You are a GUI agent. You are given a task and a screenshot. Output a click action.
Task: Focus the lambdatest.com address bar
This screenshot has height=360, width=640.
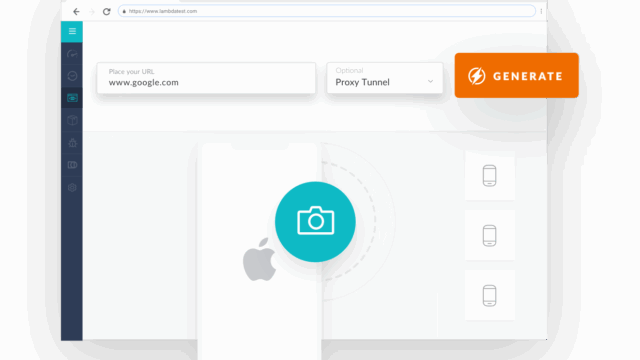coord(327,11)
